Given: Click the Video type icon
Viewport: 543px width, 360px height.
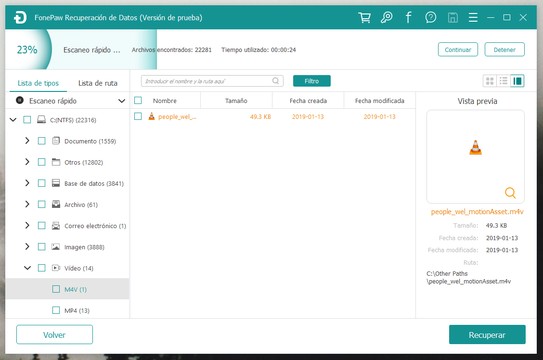Looking at the screenshot, I should [56, 268].
